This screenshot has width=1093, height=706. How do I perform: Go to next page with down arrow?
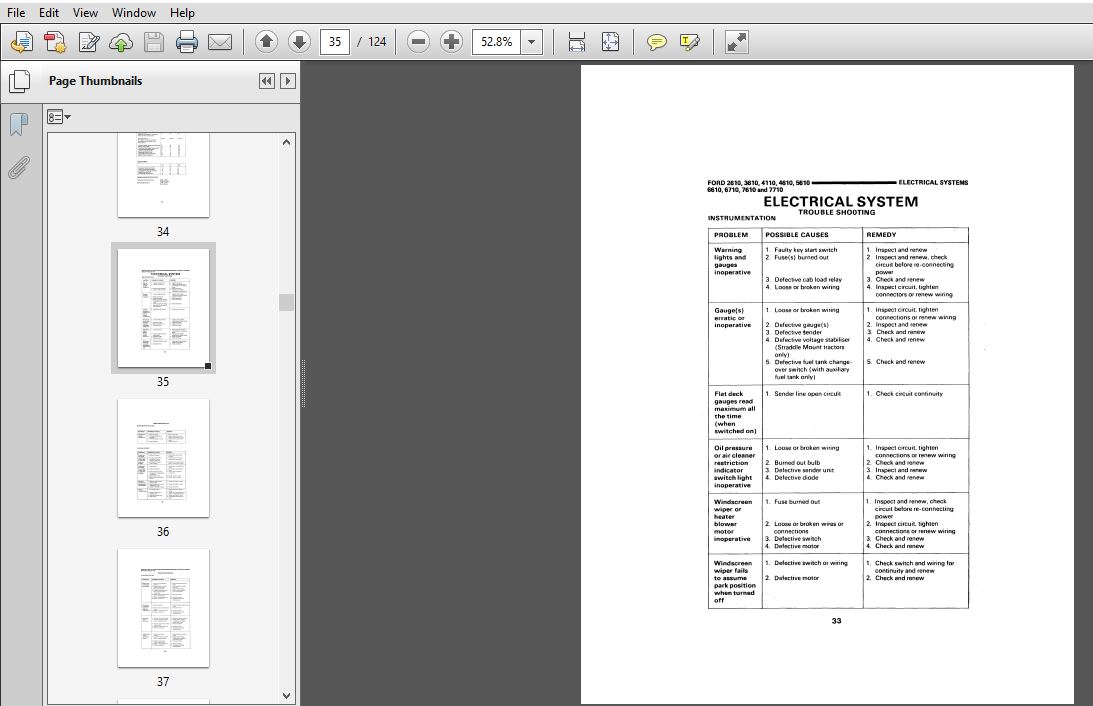[x=299, y=42]
